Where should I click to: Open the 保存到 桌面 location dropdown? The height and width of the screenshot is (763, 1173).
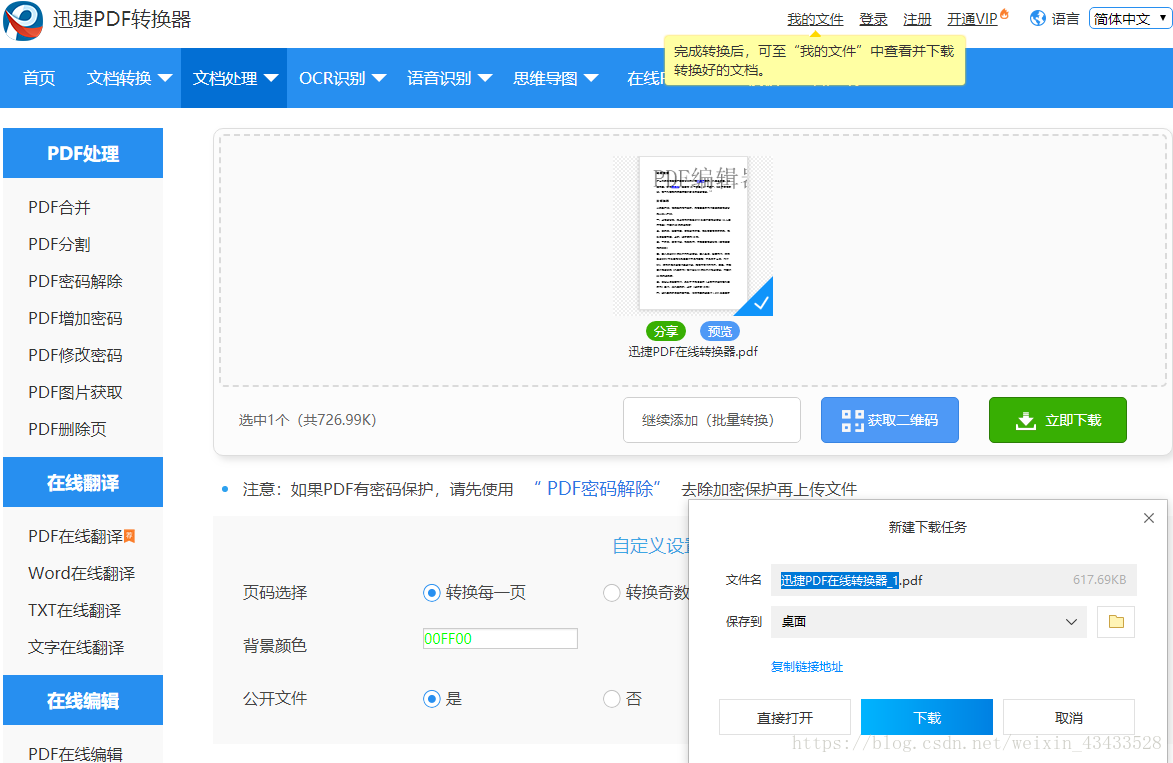(928, 622)
